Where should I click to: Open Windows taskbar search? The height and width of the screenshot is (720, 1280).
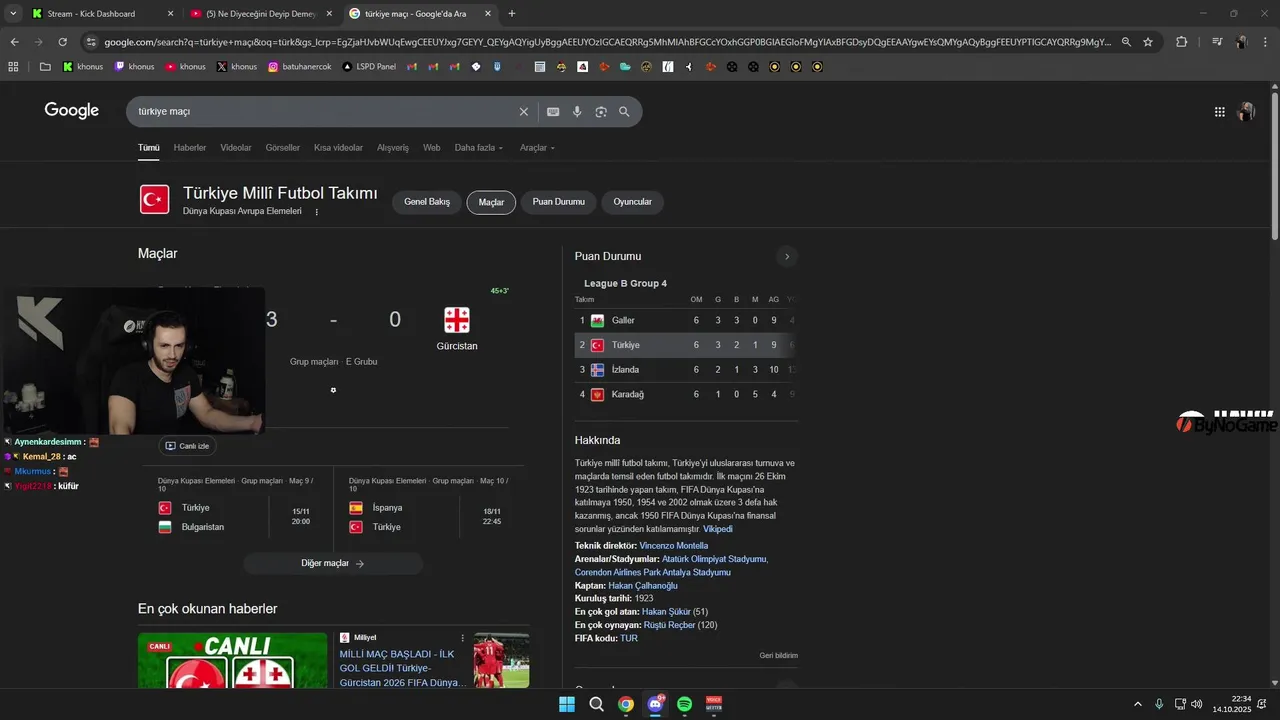point(596,704)
